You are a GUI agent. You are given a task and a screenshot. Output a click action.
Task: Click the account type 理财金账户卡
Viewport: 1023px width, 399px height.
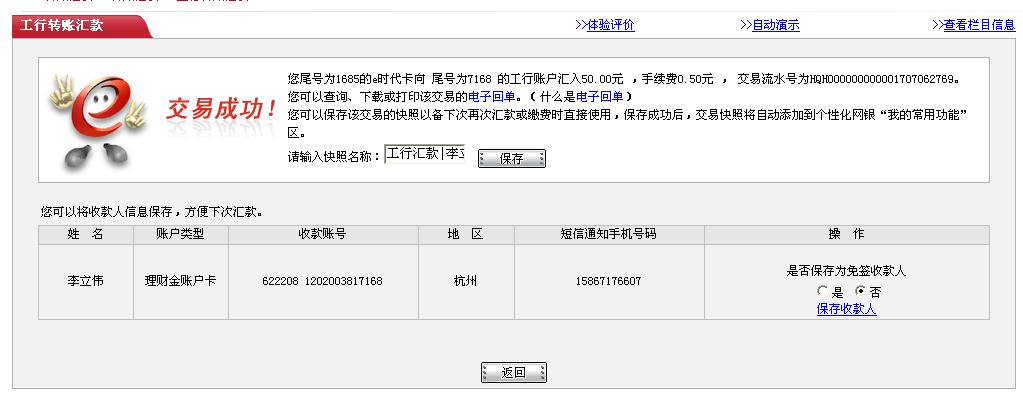click(181, 282)
